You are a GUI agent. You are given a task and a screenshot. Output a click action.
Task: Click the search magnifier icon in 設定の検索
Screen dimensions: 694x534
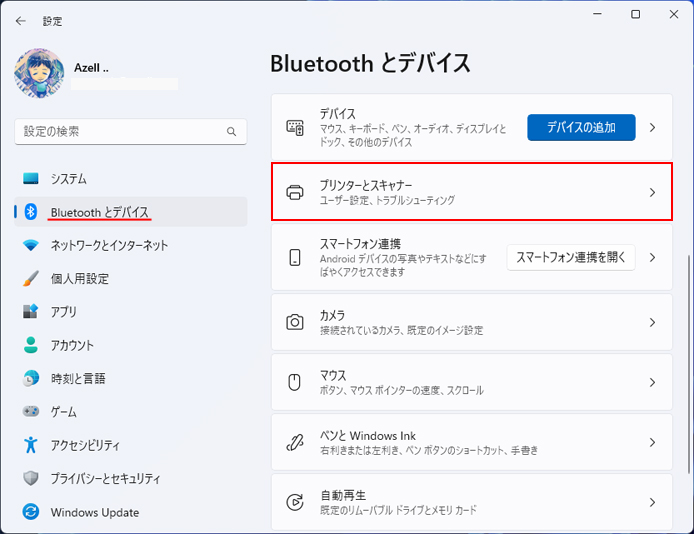231,131
